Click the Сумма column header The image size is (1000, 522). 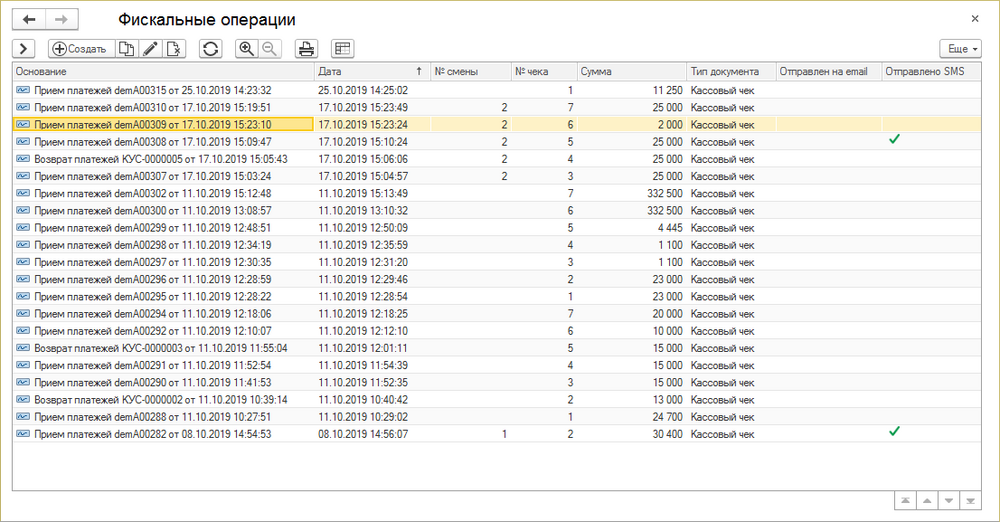[630, 72]
